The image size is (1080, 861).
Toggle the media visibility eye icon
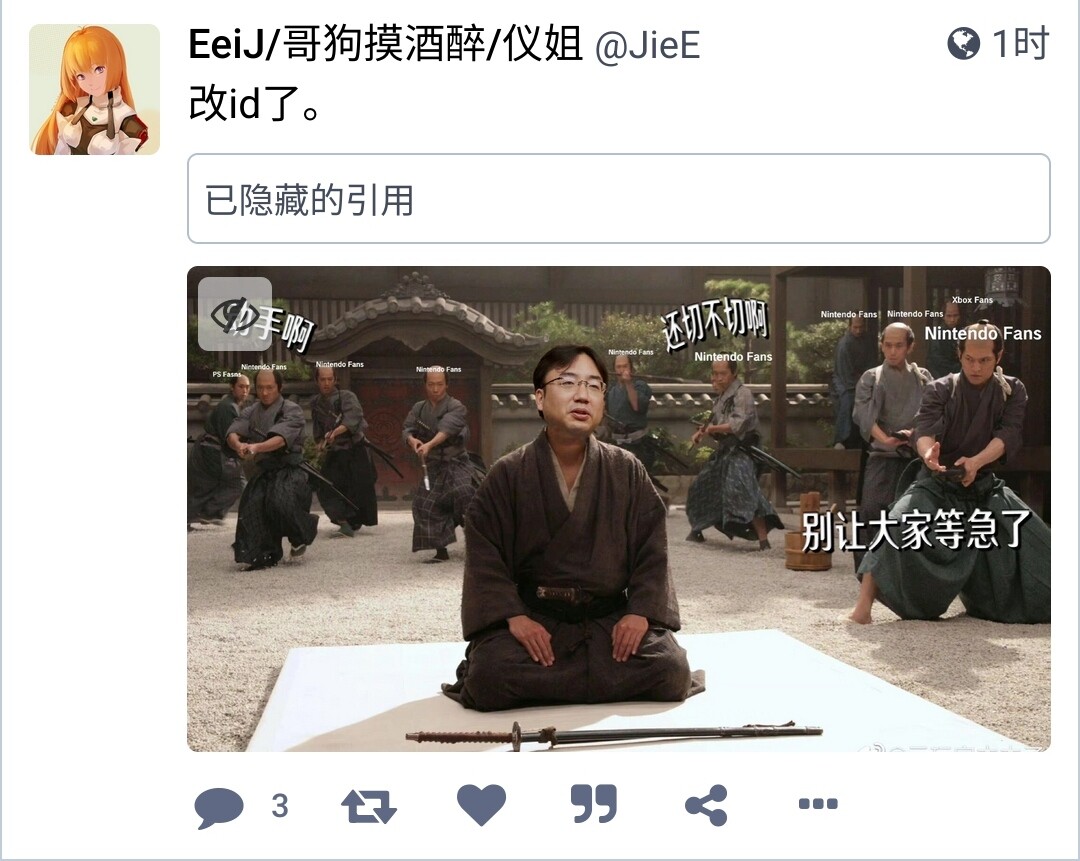pyautogui.click(x=235, y=314)
